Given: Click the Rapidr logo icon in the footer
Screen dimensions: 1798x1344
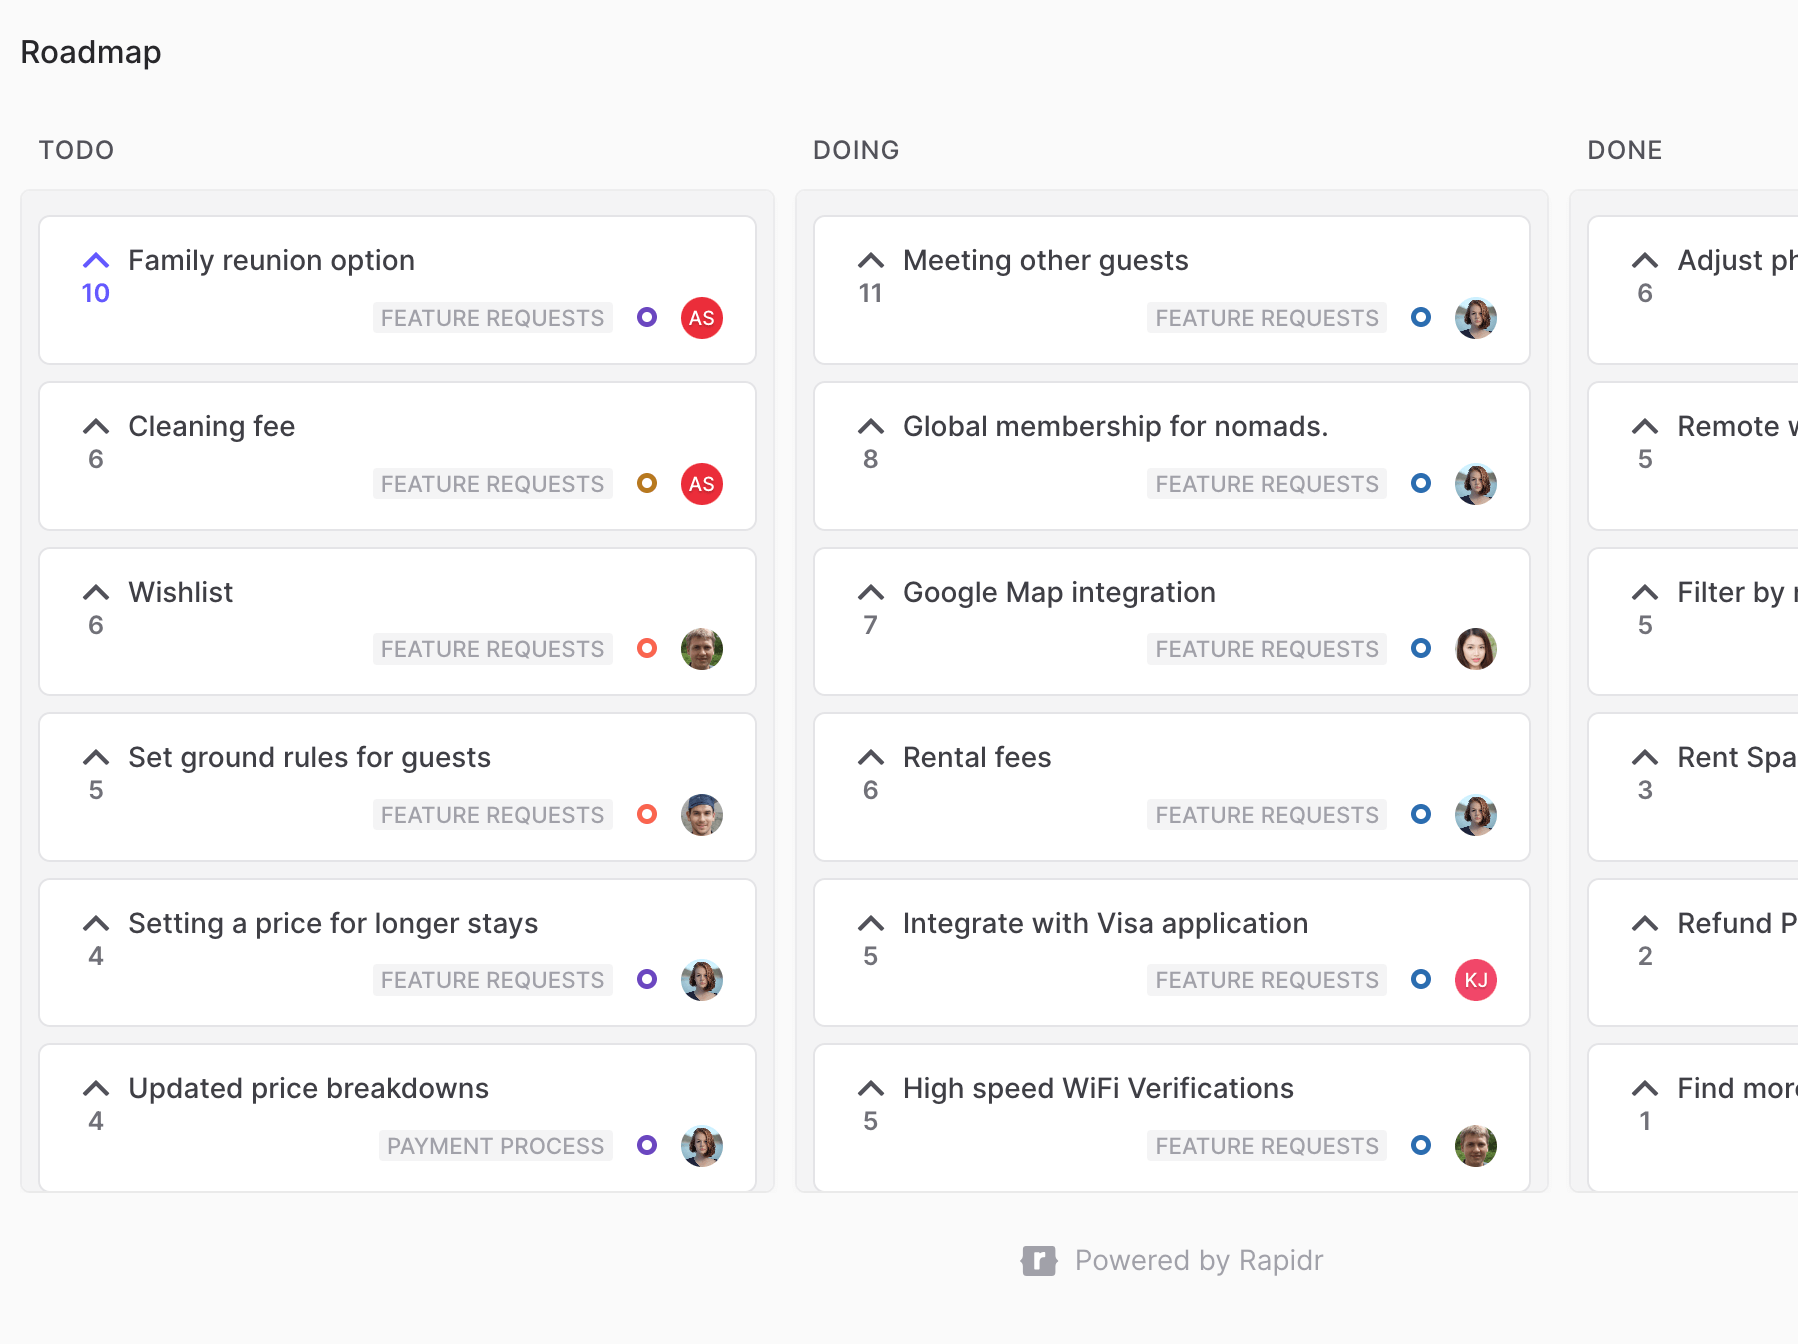Looking at the screenshot, I should coord(1039,1261).
